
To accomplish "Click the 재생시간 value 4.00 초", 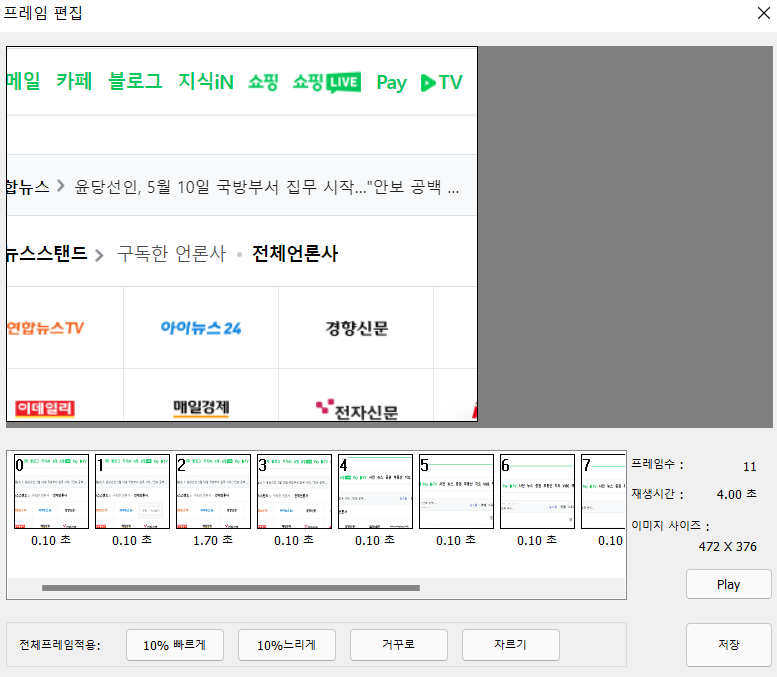I will 736,494.
